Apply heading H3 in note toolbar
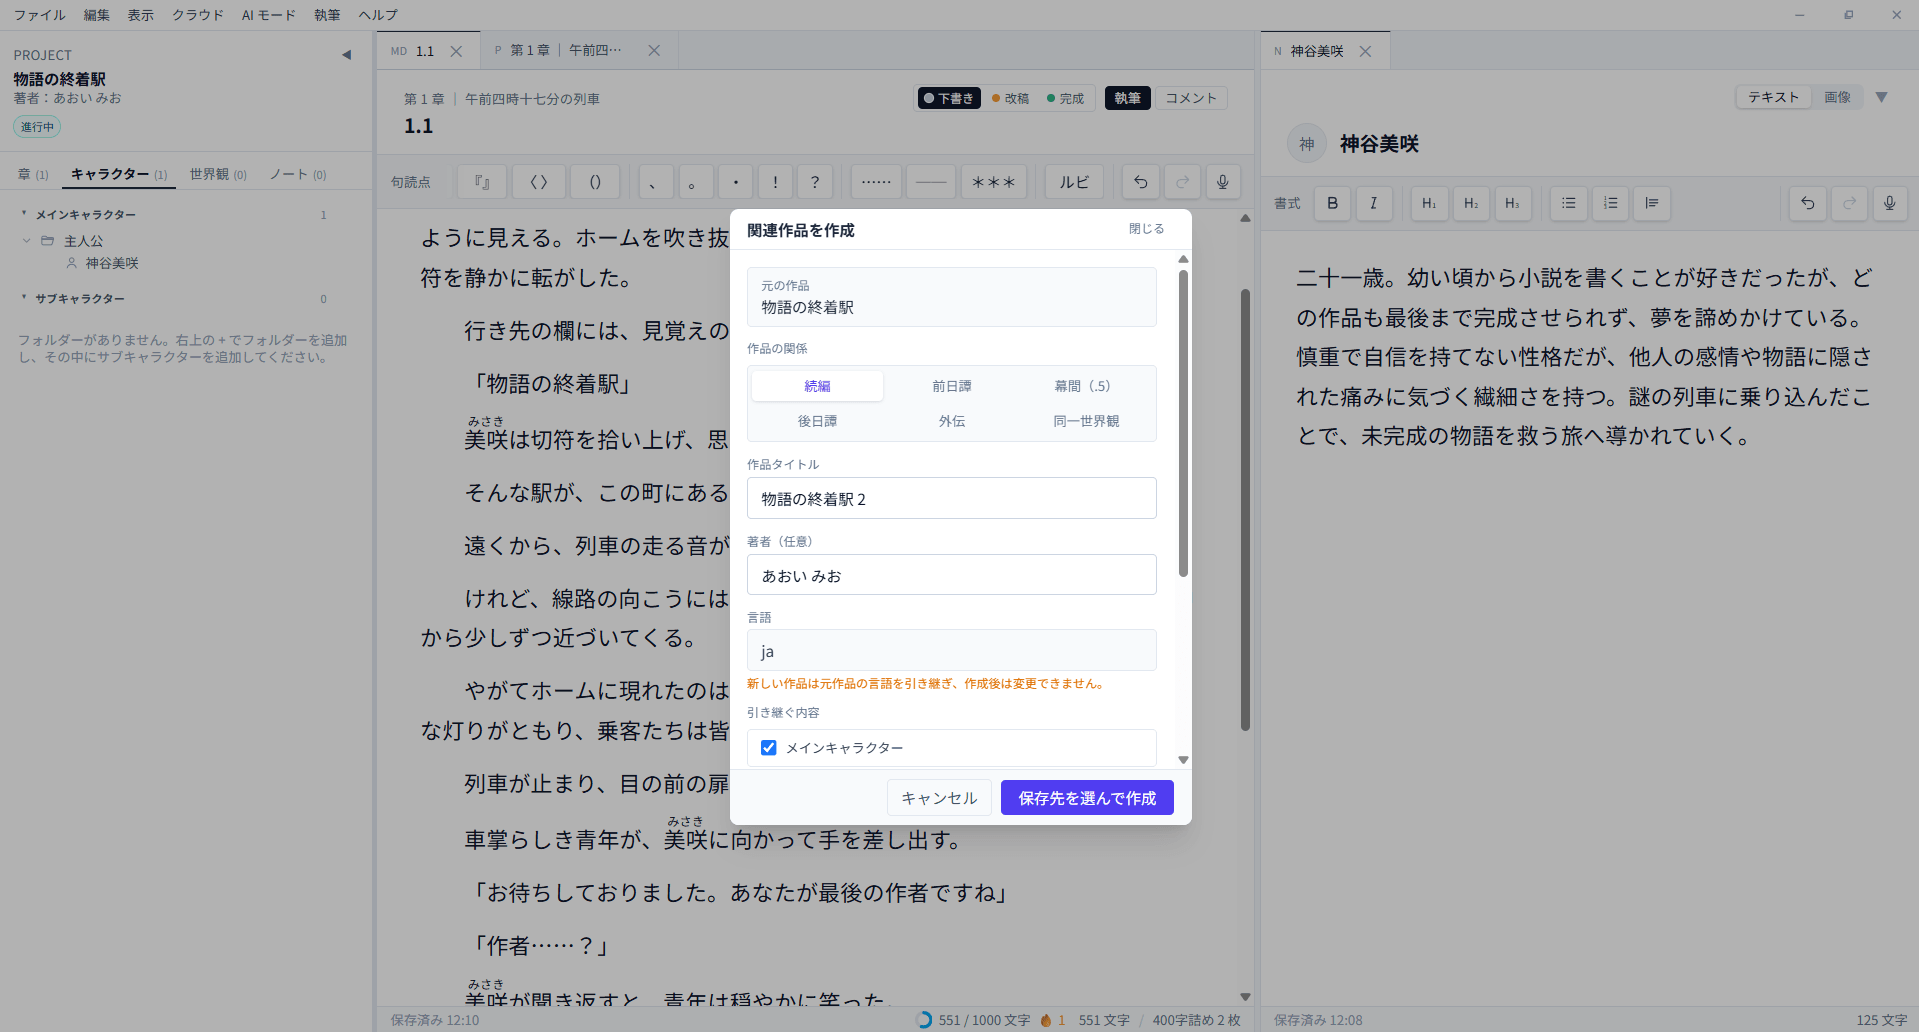Screen dimensions: 1919x1032 (x=1512, y=203)
